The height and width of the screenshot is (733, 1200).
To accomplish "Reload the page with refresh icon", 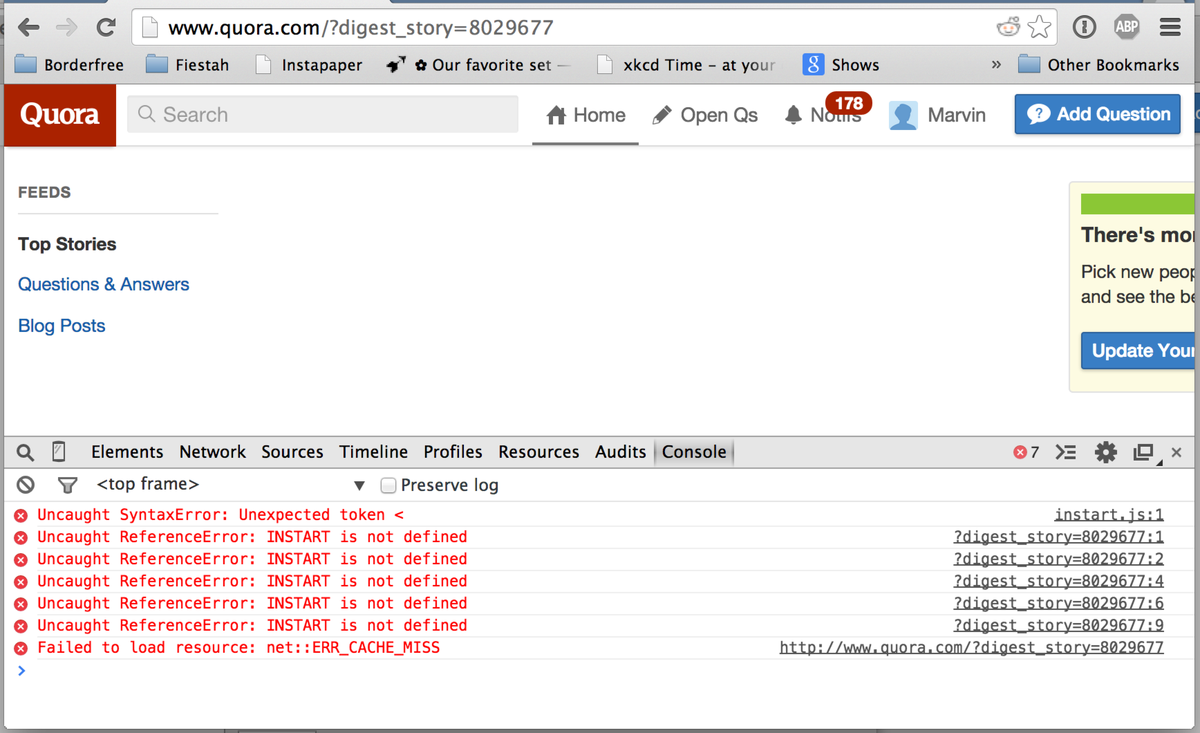I will 105,27.
